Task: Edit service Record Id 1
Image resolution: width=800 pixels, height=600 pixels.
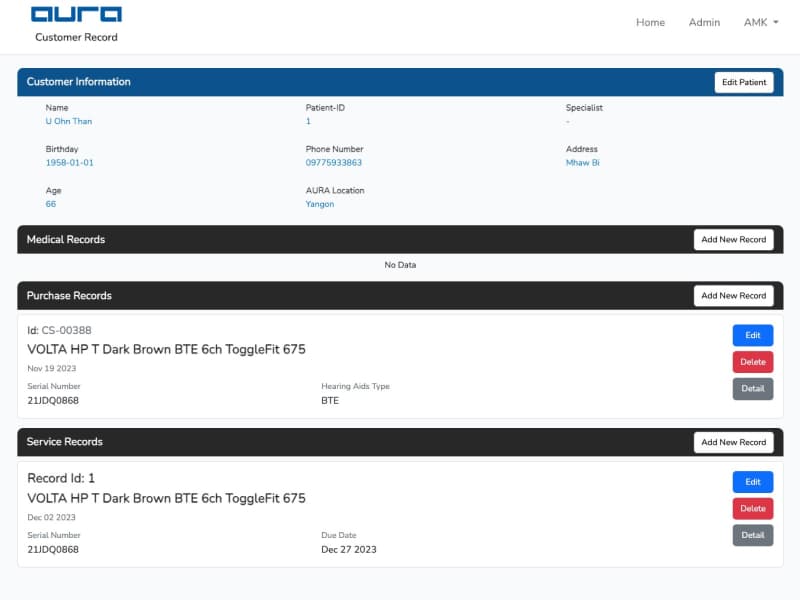Action: click(752, 482)
